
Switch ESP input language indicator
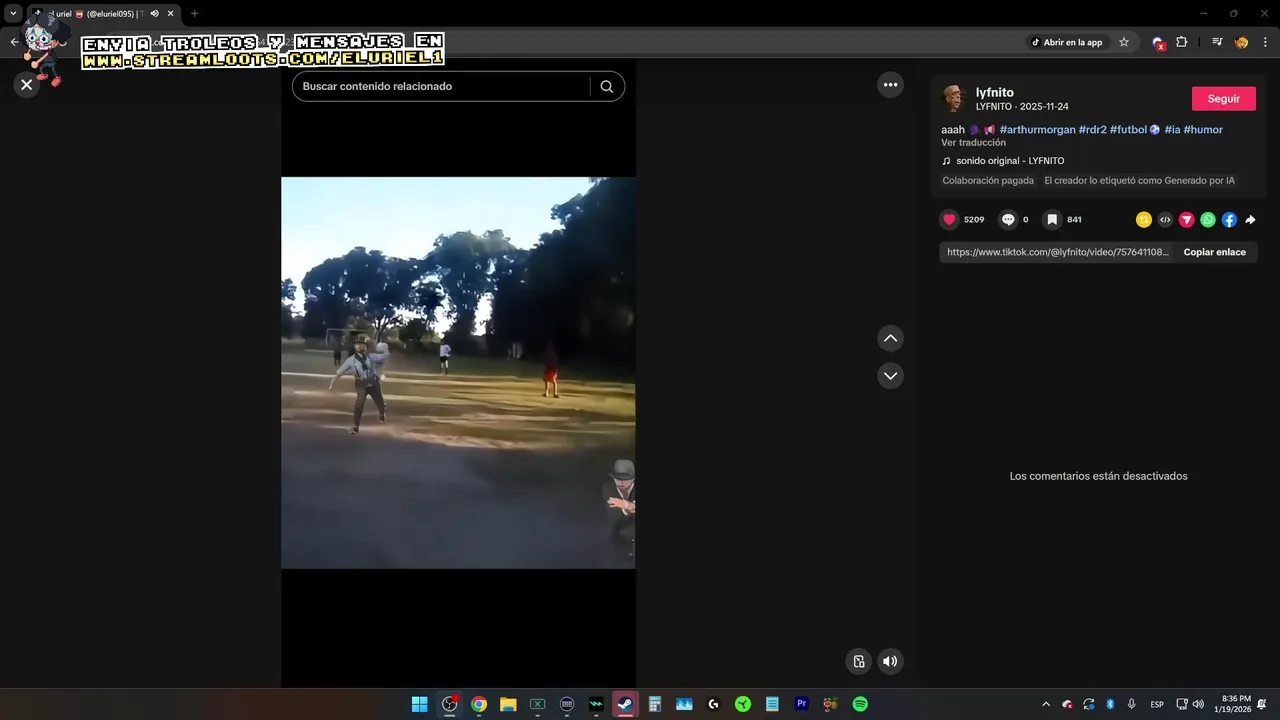pos(1157,704)
